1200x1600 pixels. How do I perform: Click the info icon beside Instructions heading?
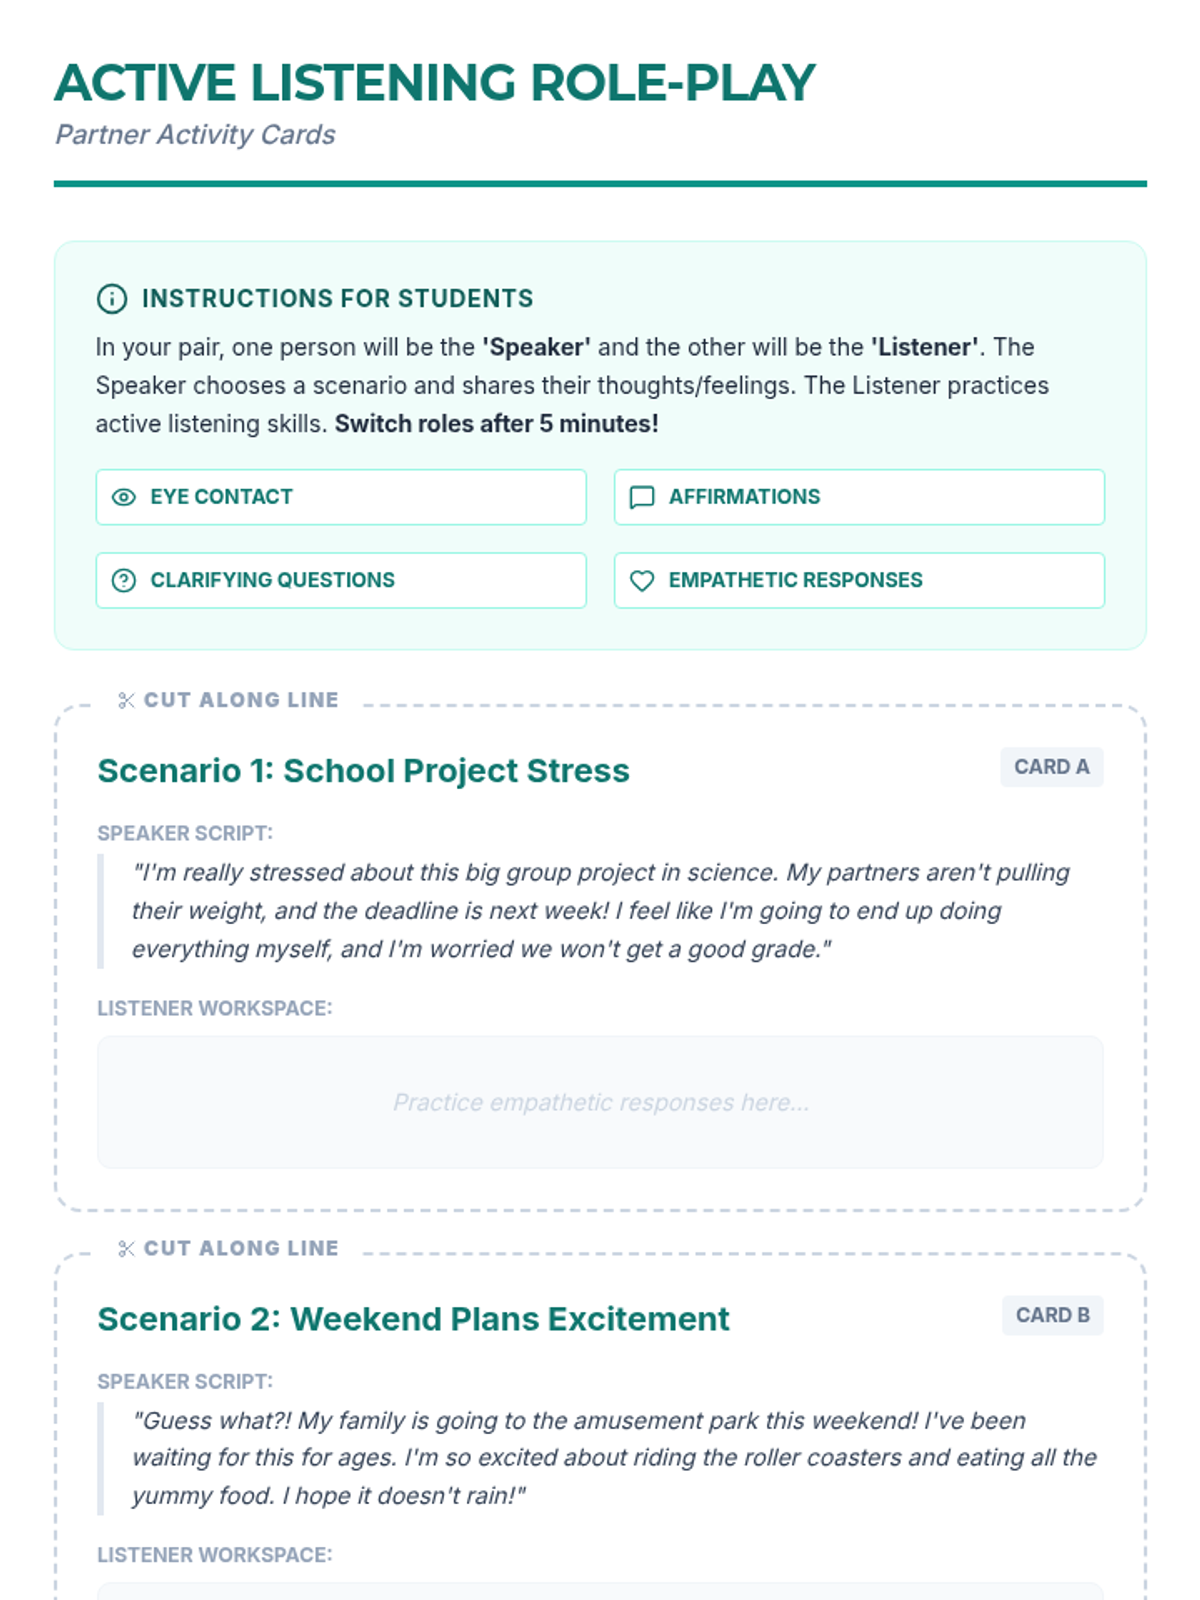click(x=112, y=298)
